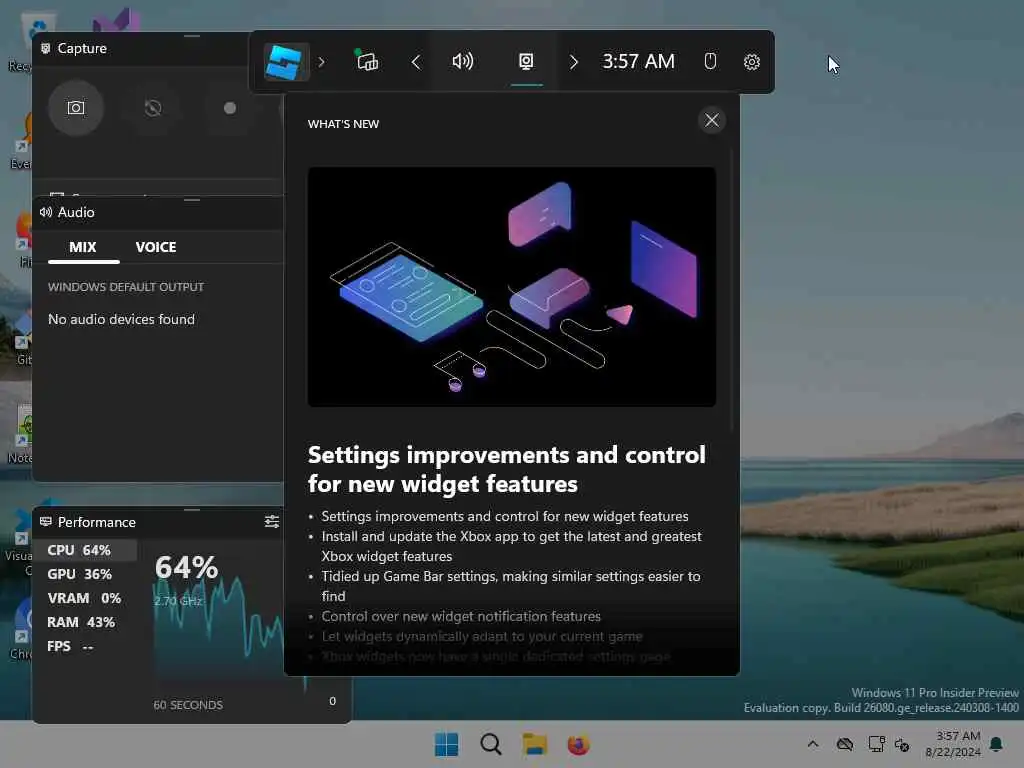Click the What's New panel scrollbar
This screenshot has height=768, width=1024.
click(x=731, y=291)
